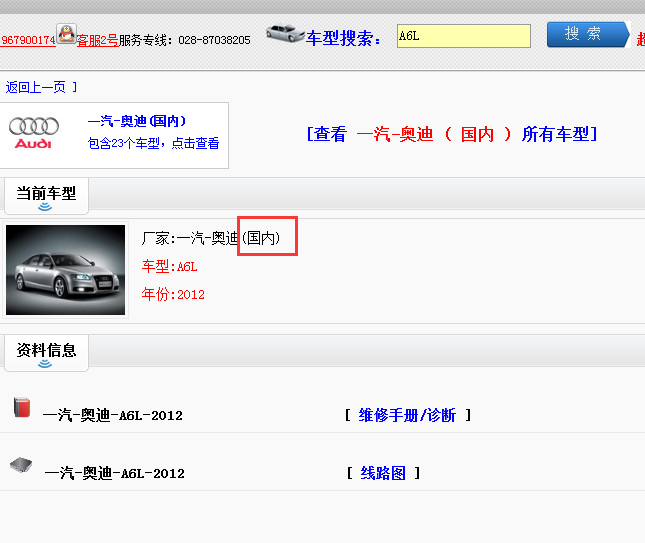
Task: Select the 当前车型 tab header
Action: (x=46, y=196)
